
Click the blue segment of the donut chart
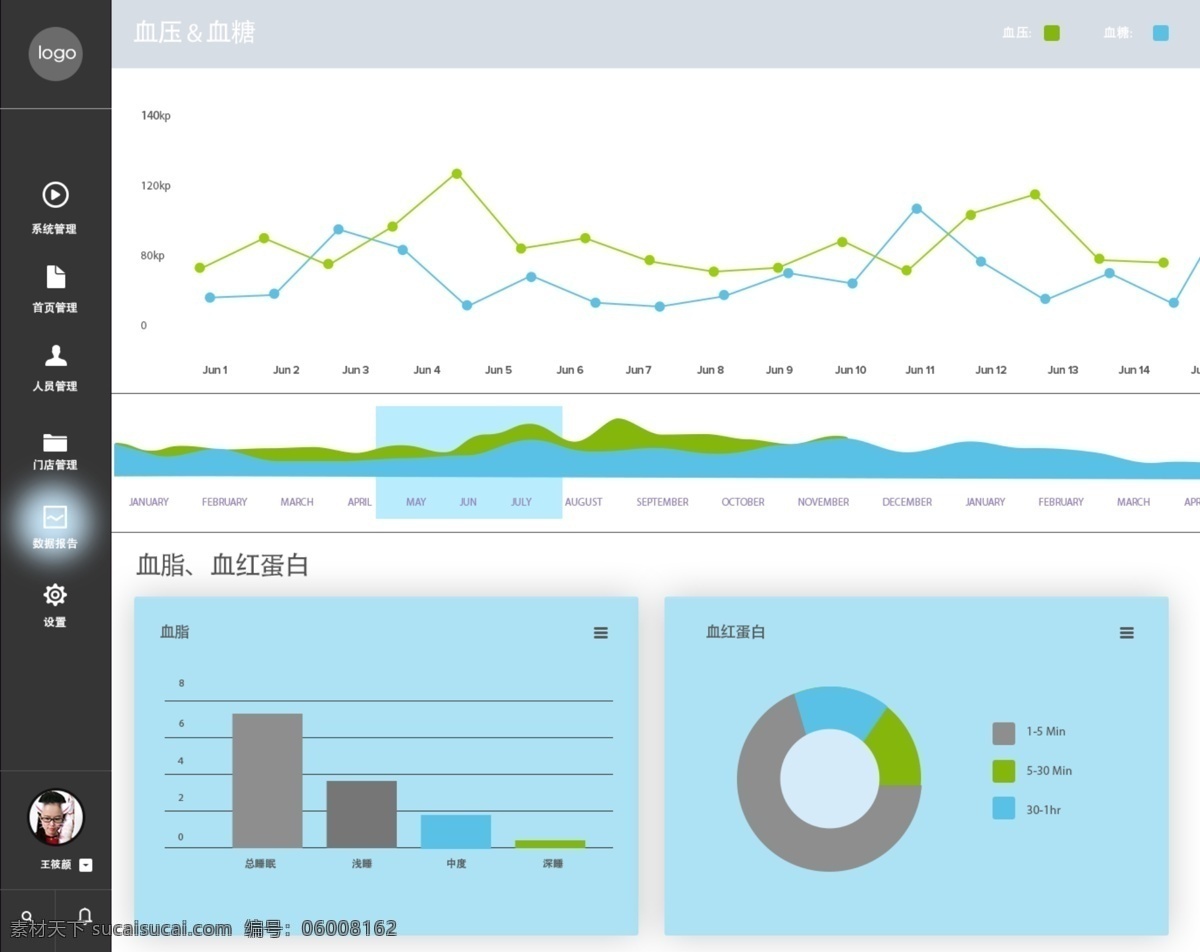coord(838,709)
